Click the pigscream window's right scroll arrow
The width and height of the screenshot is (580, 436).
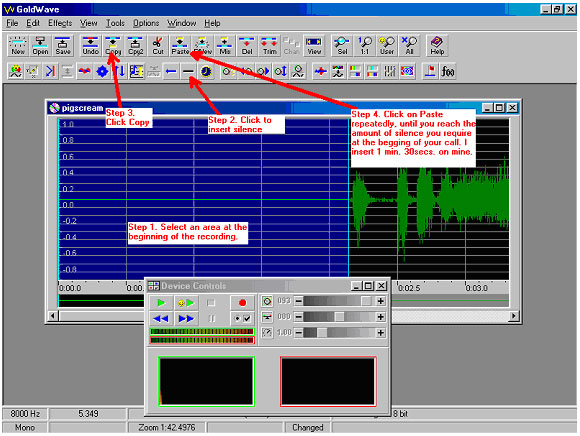(513, 316)
